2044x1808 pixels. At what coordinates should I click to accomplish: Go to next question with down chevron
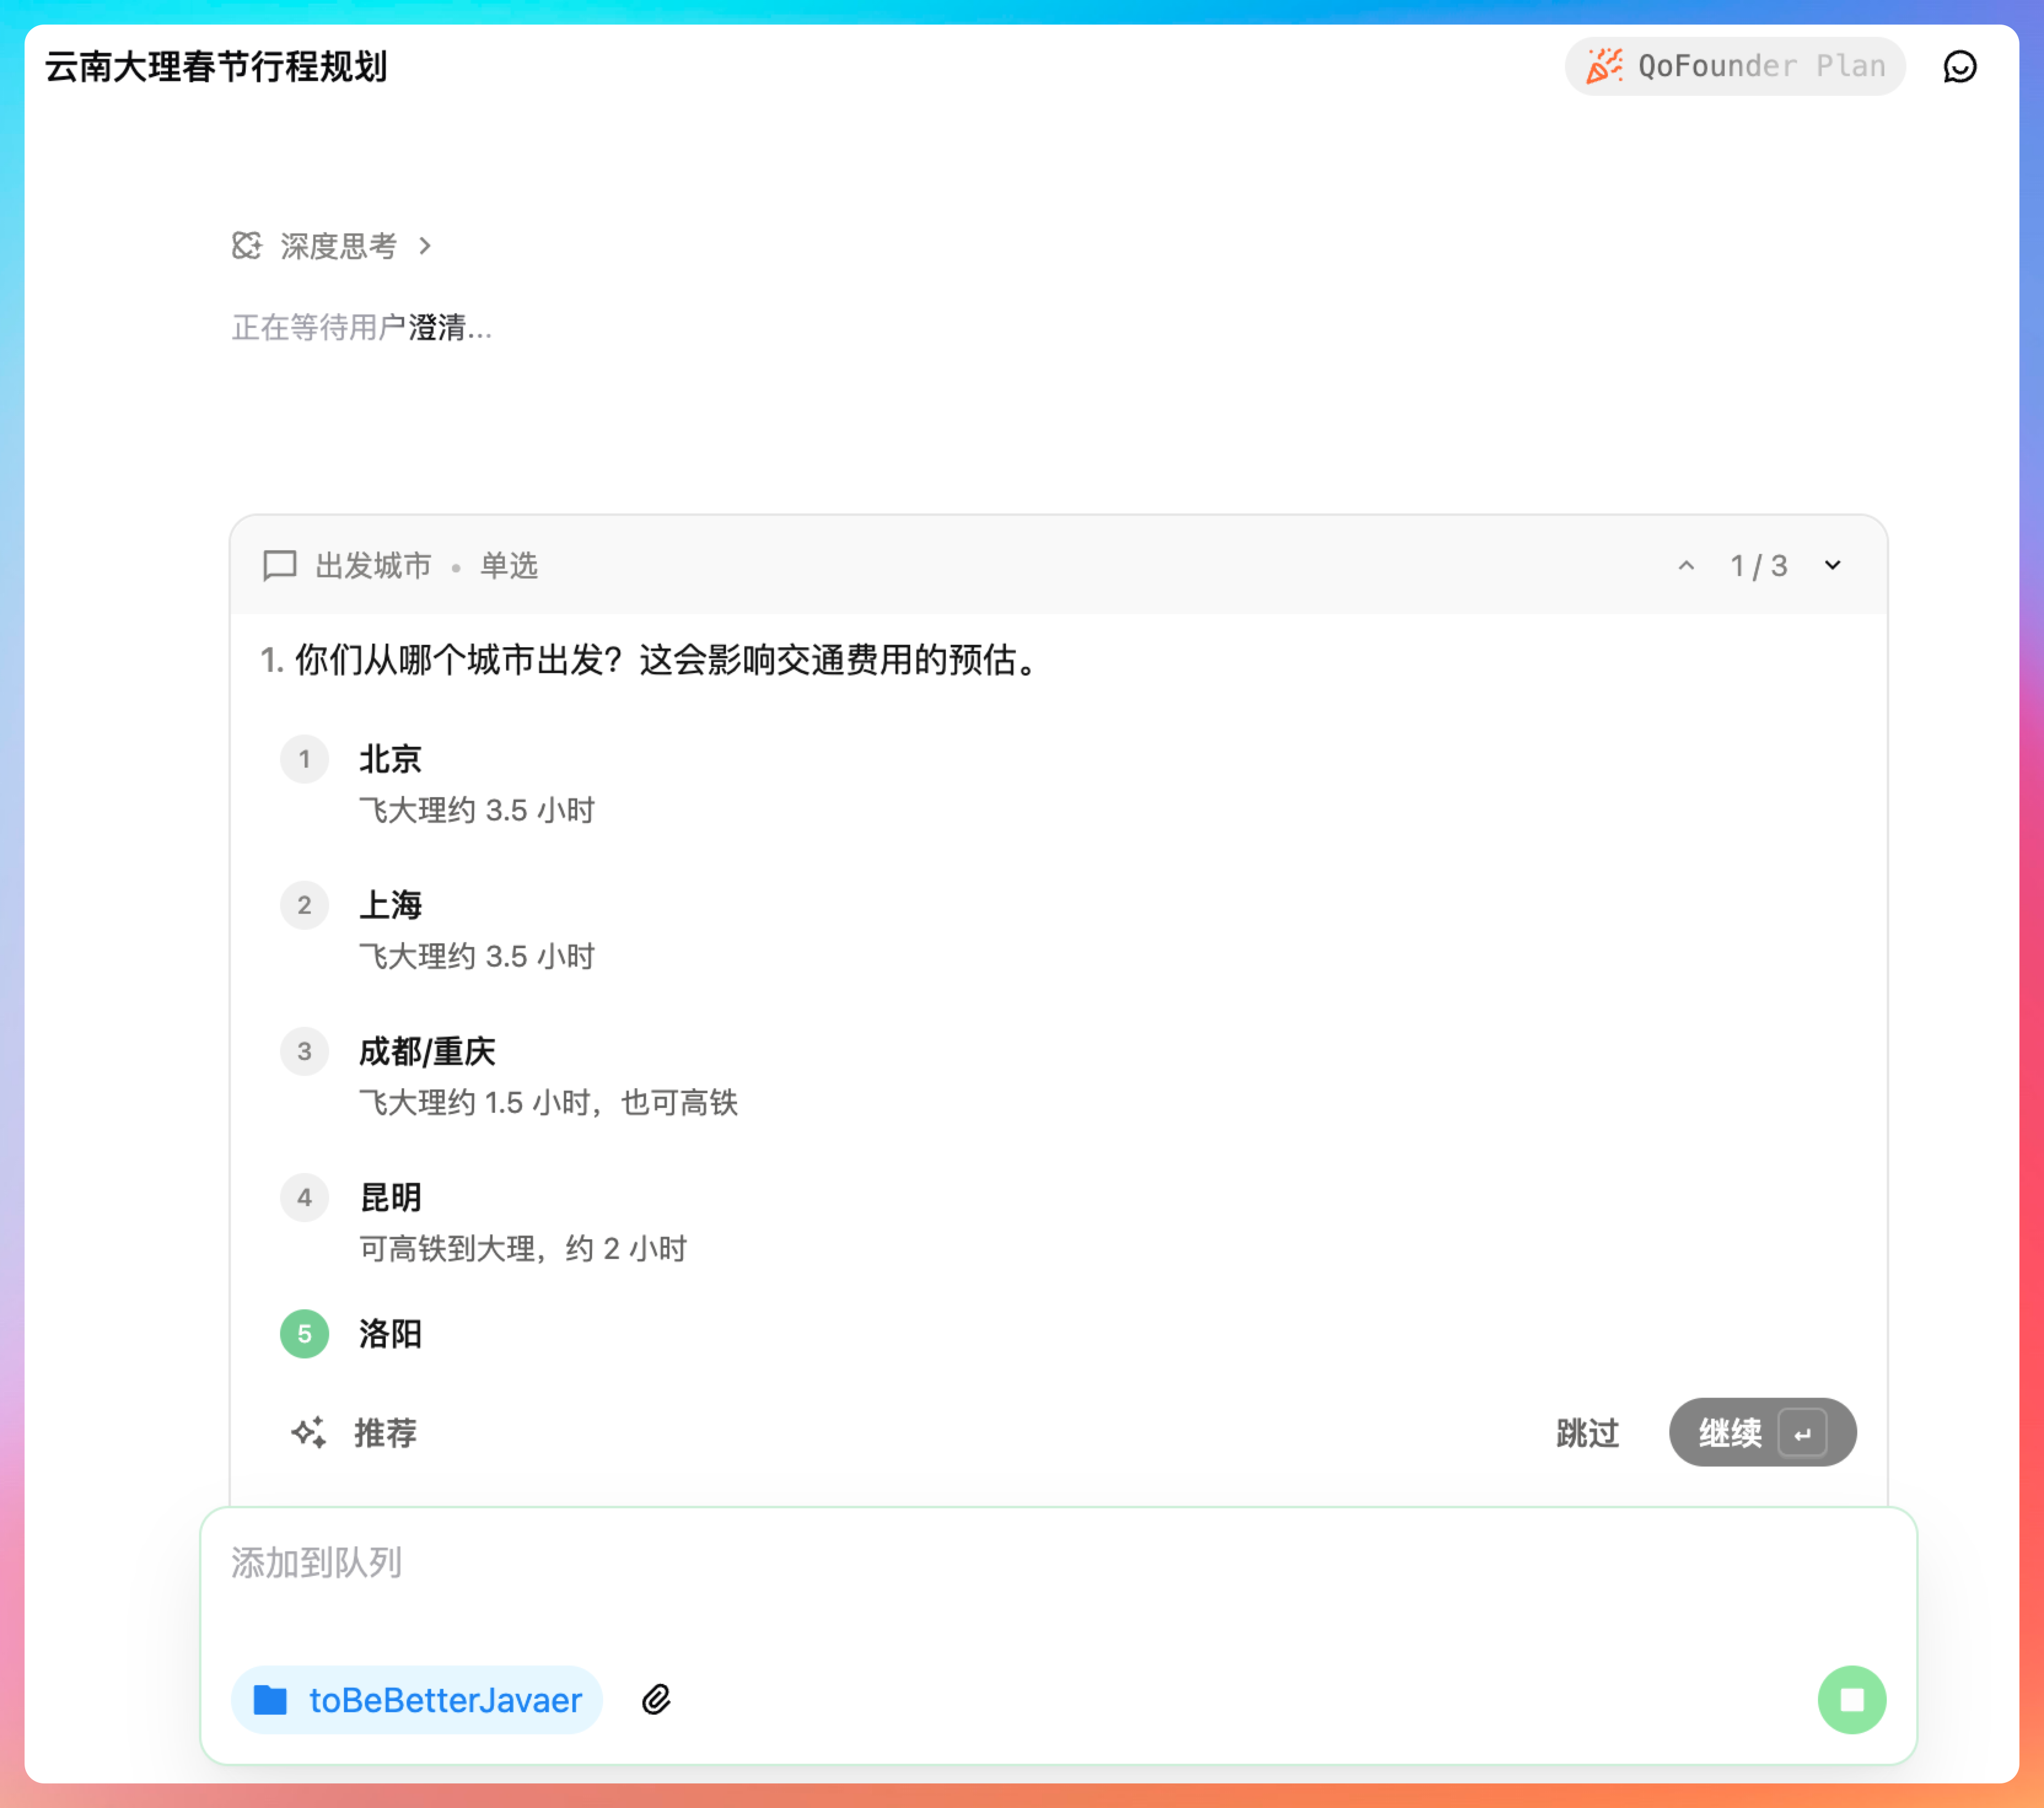(1832, 565)
